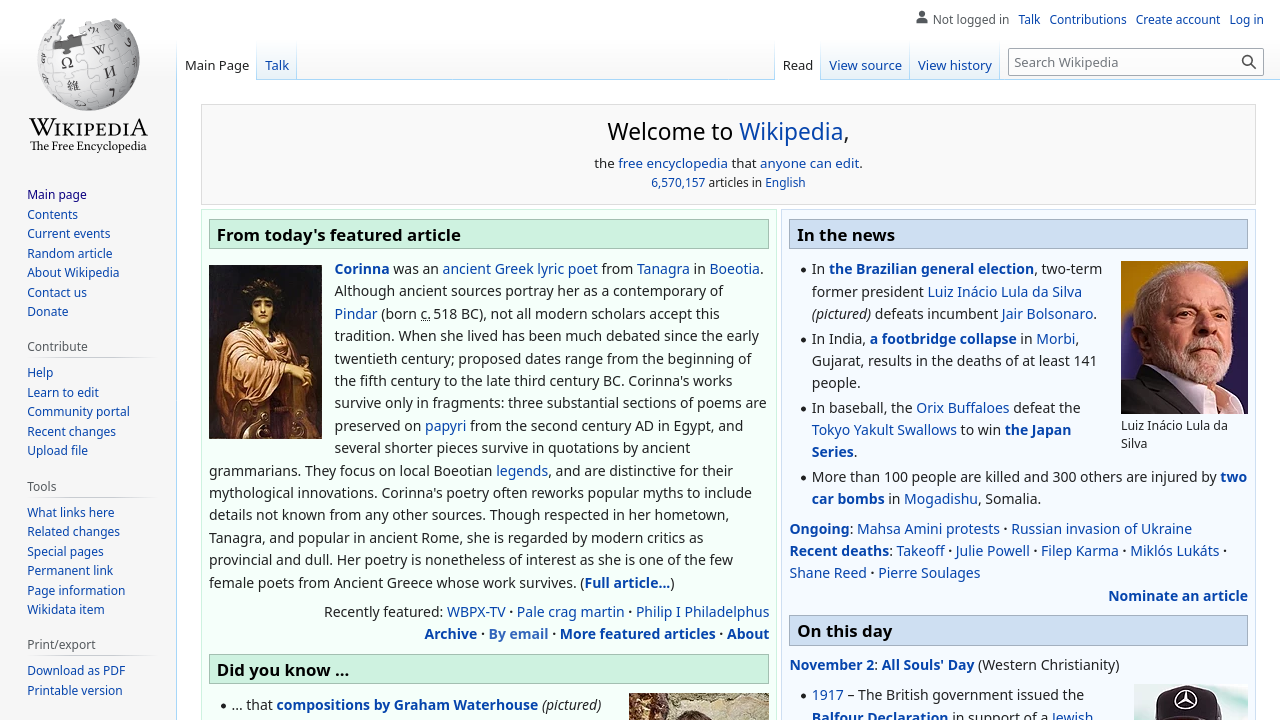1280x720 pixels.
Task: Click the 6,570,157 articles count link
Action: coord(678,182)
